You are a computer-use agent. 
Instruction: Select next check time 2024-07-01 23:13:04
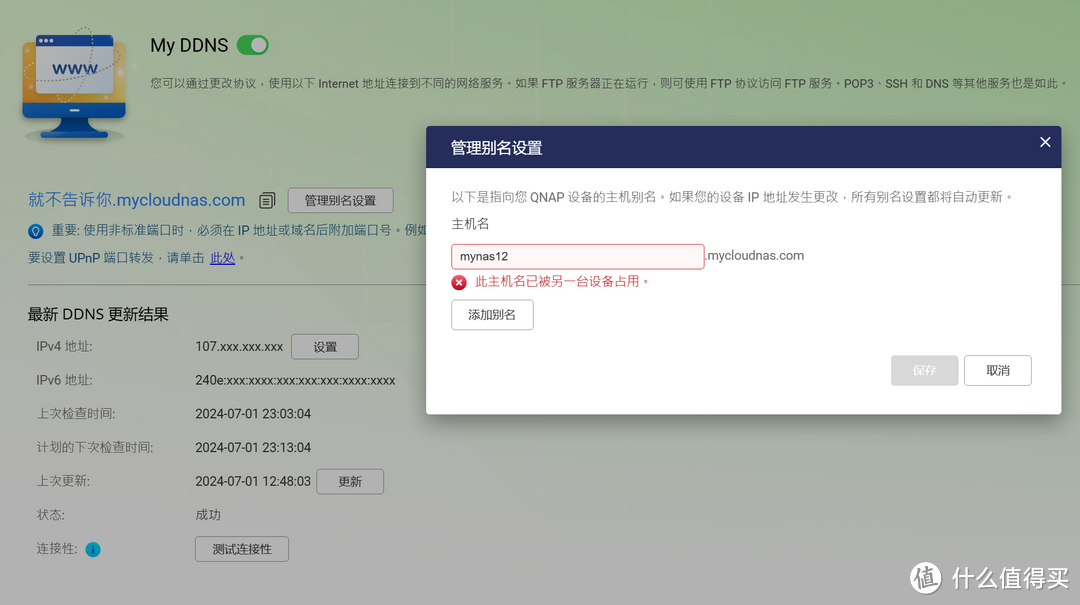click(253, 448)
